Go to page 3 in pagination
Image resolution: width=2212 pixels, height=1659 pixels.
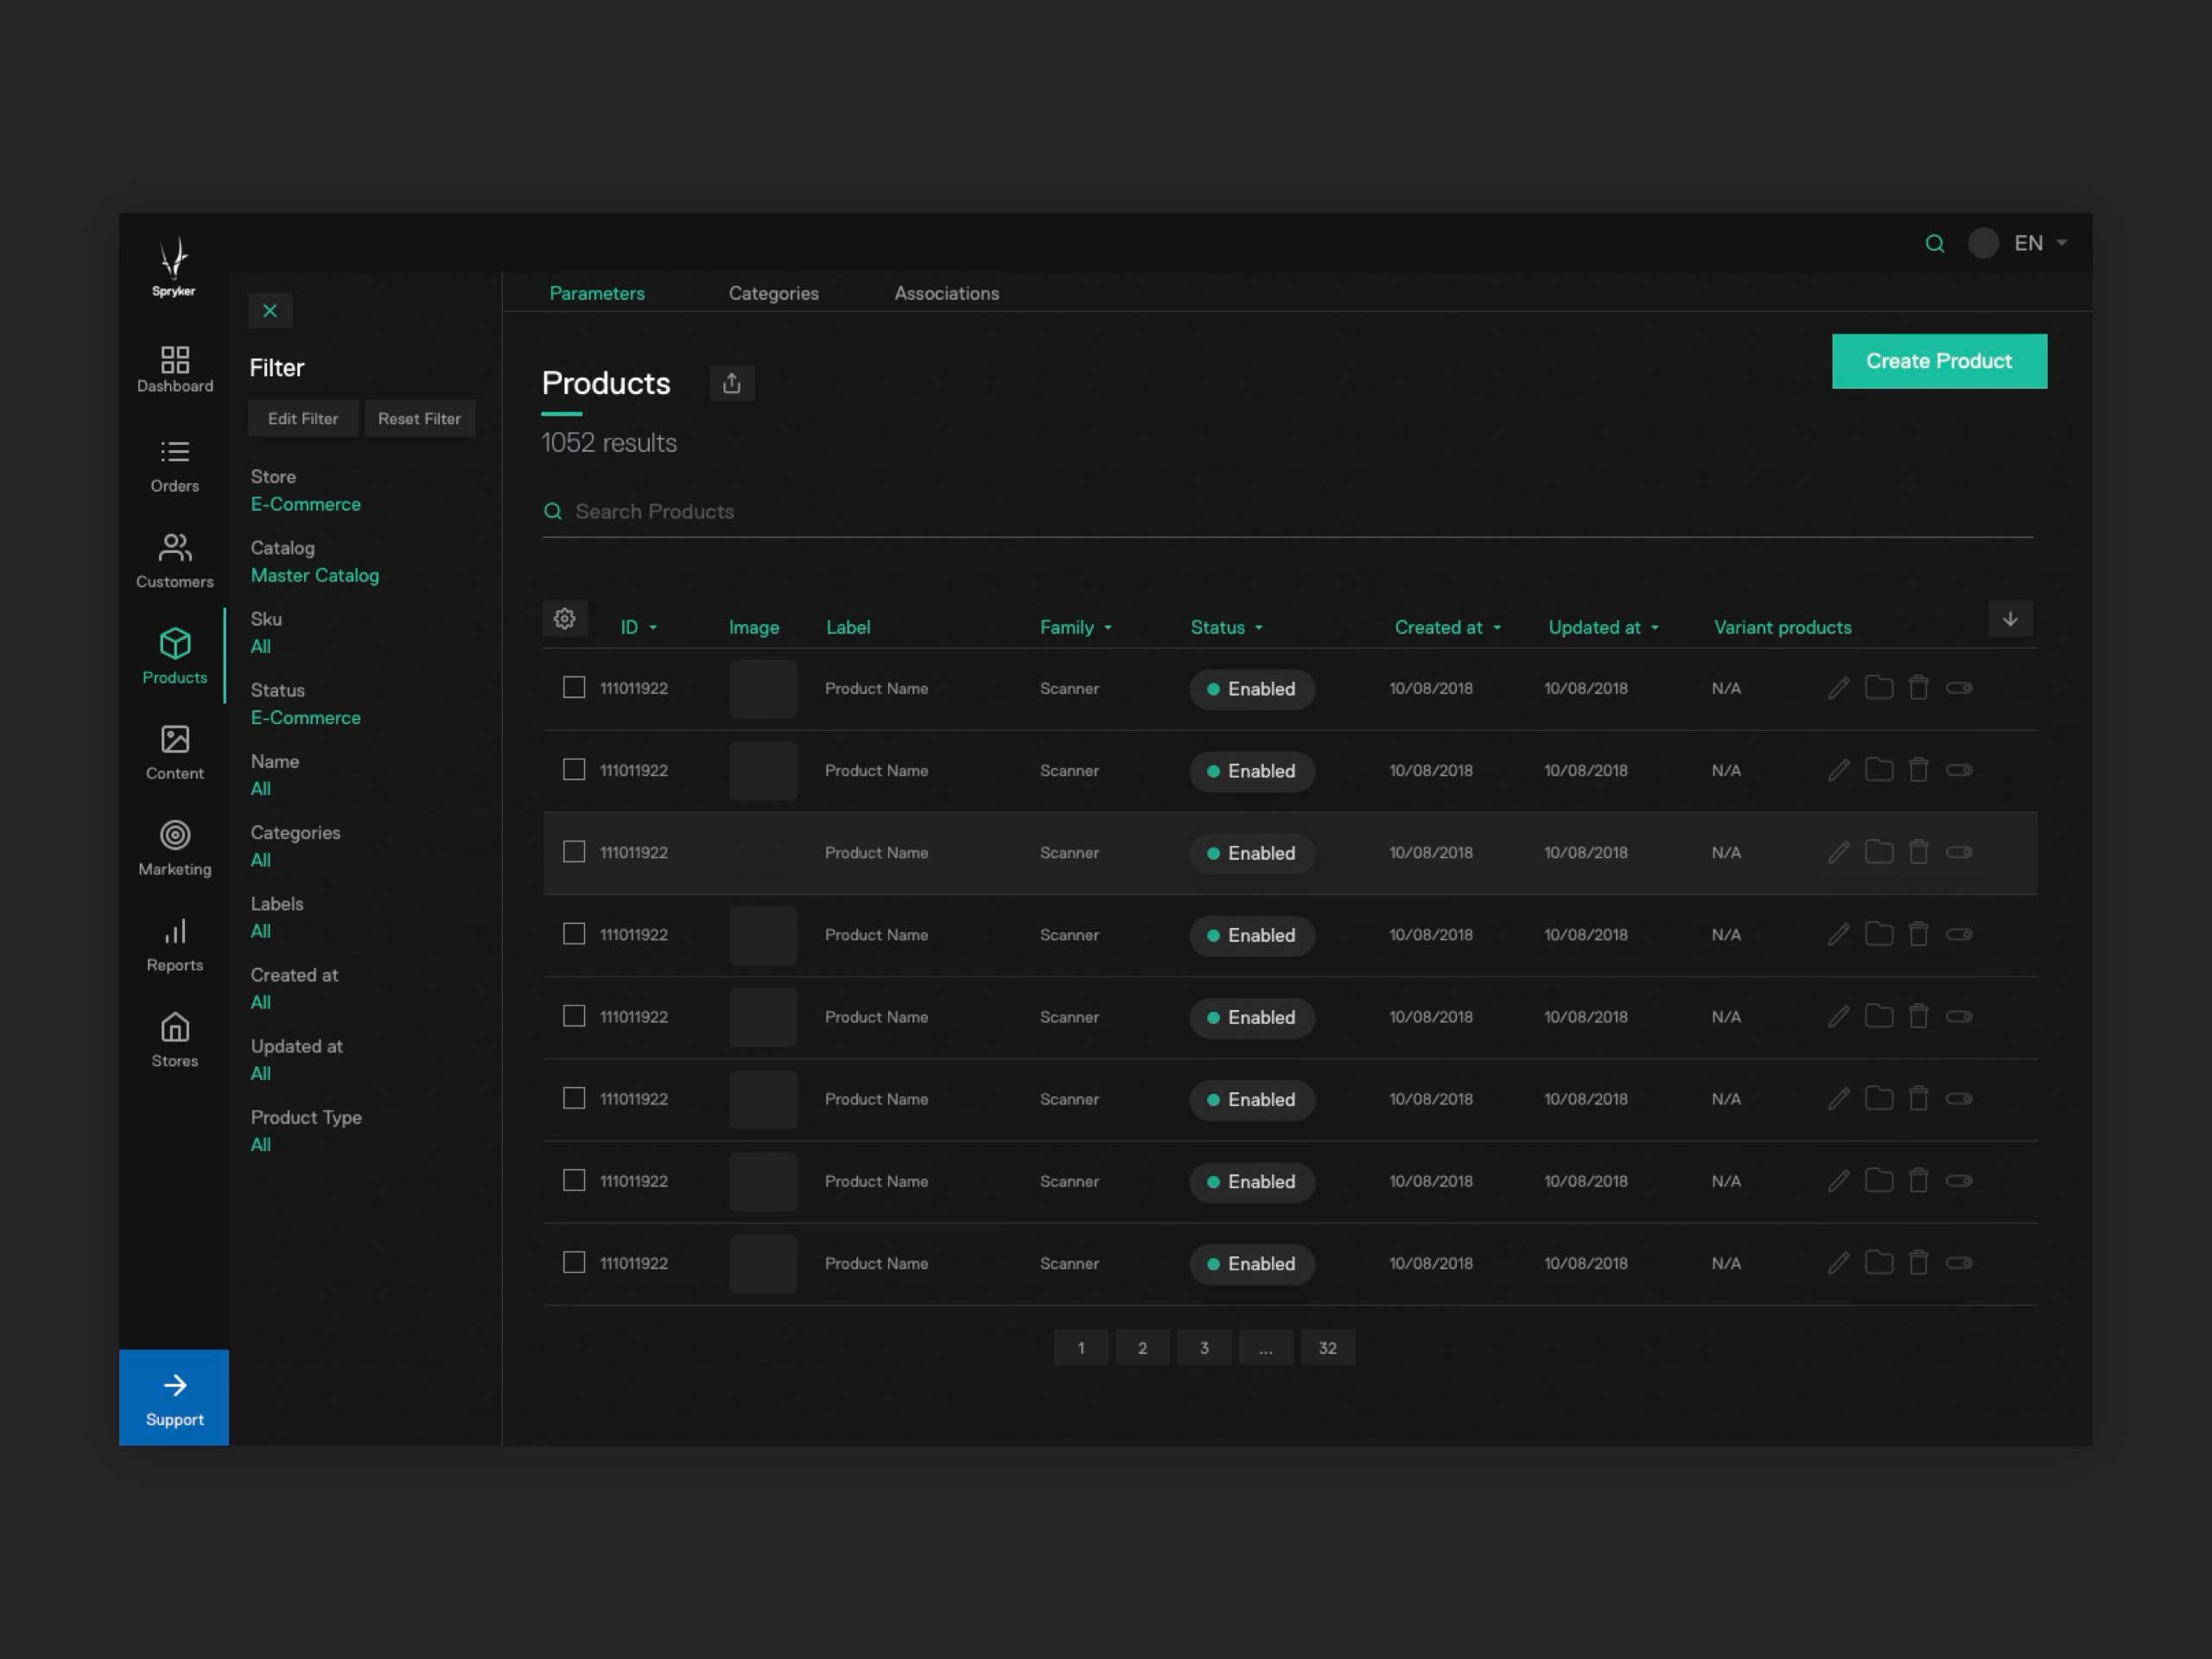pyautogui.click(x=1204, y=1347)
